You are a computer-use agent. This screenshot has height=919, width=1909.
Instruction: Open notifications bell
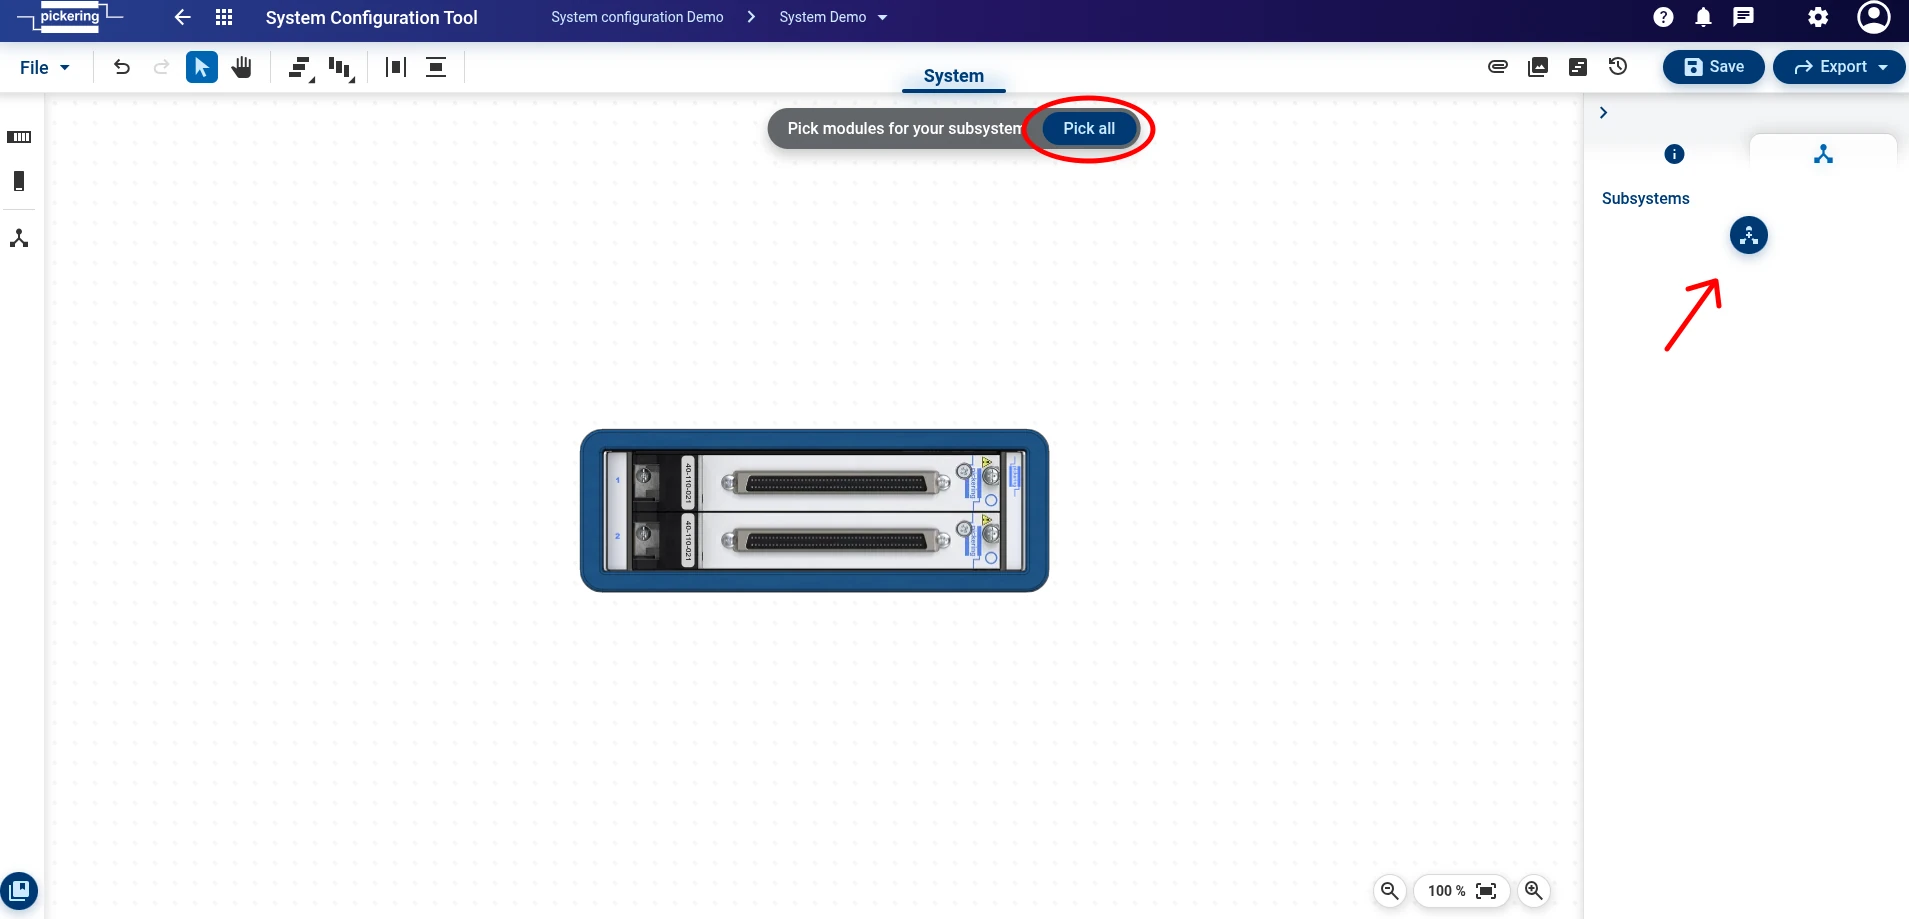1703,17
